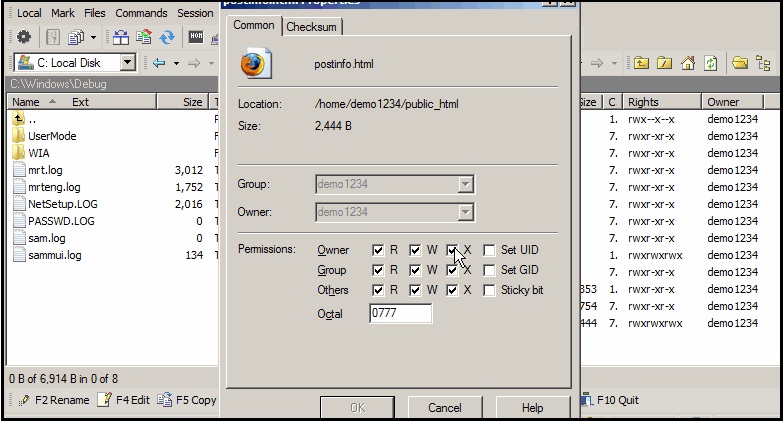Toggle Others R permission checkbox
The height and width of the screenshot is (421, 783).
[378, 290]
